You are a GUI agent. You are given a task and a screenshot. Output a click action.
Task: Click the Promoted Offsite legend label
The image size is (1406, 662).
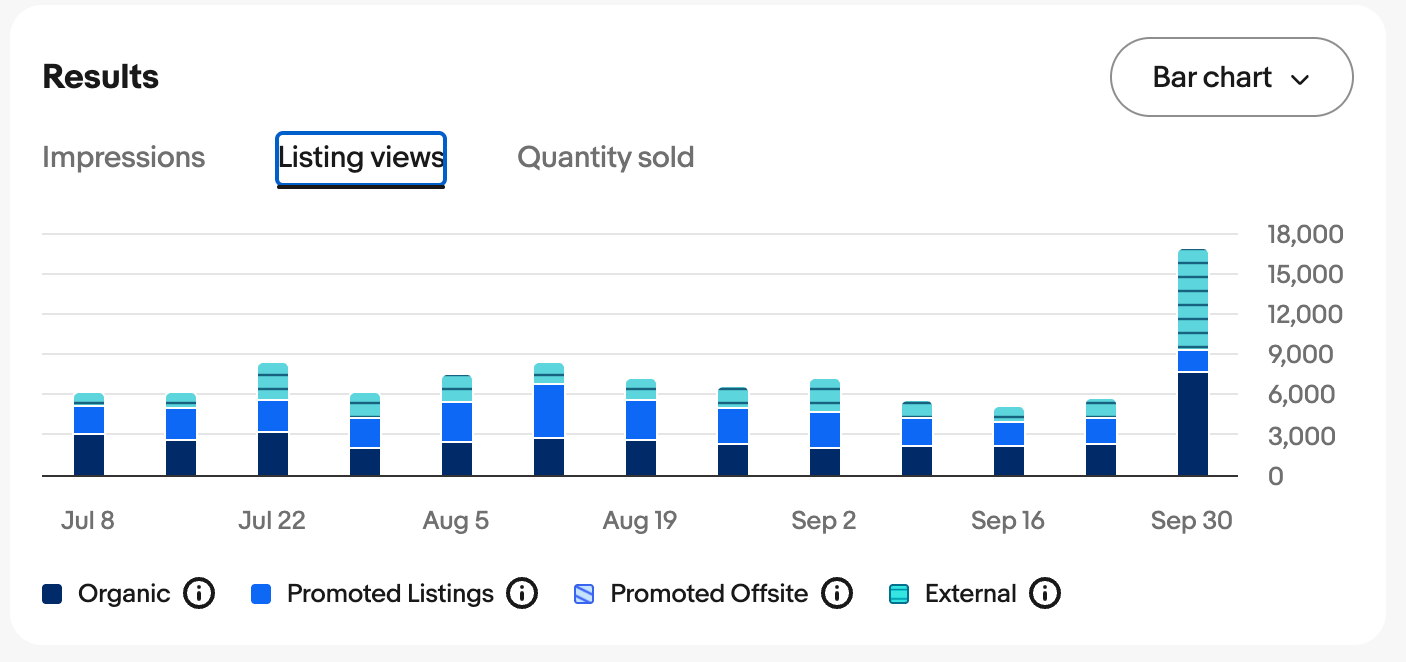tap(709, 594)
